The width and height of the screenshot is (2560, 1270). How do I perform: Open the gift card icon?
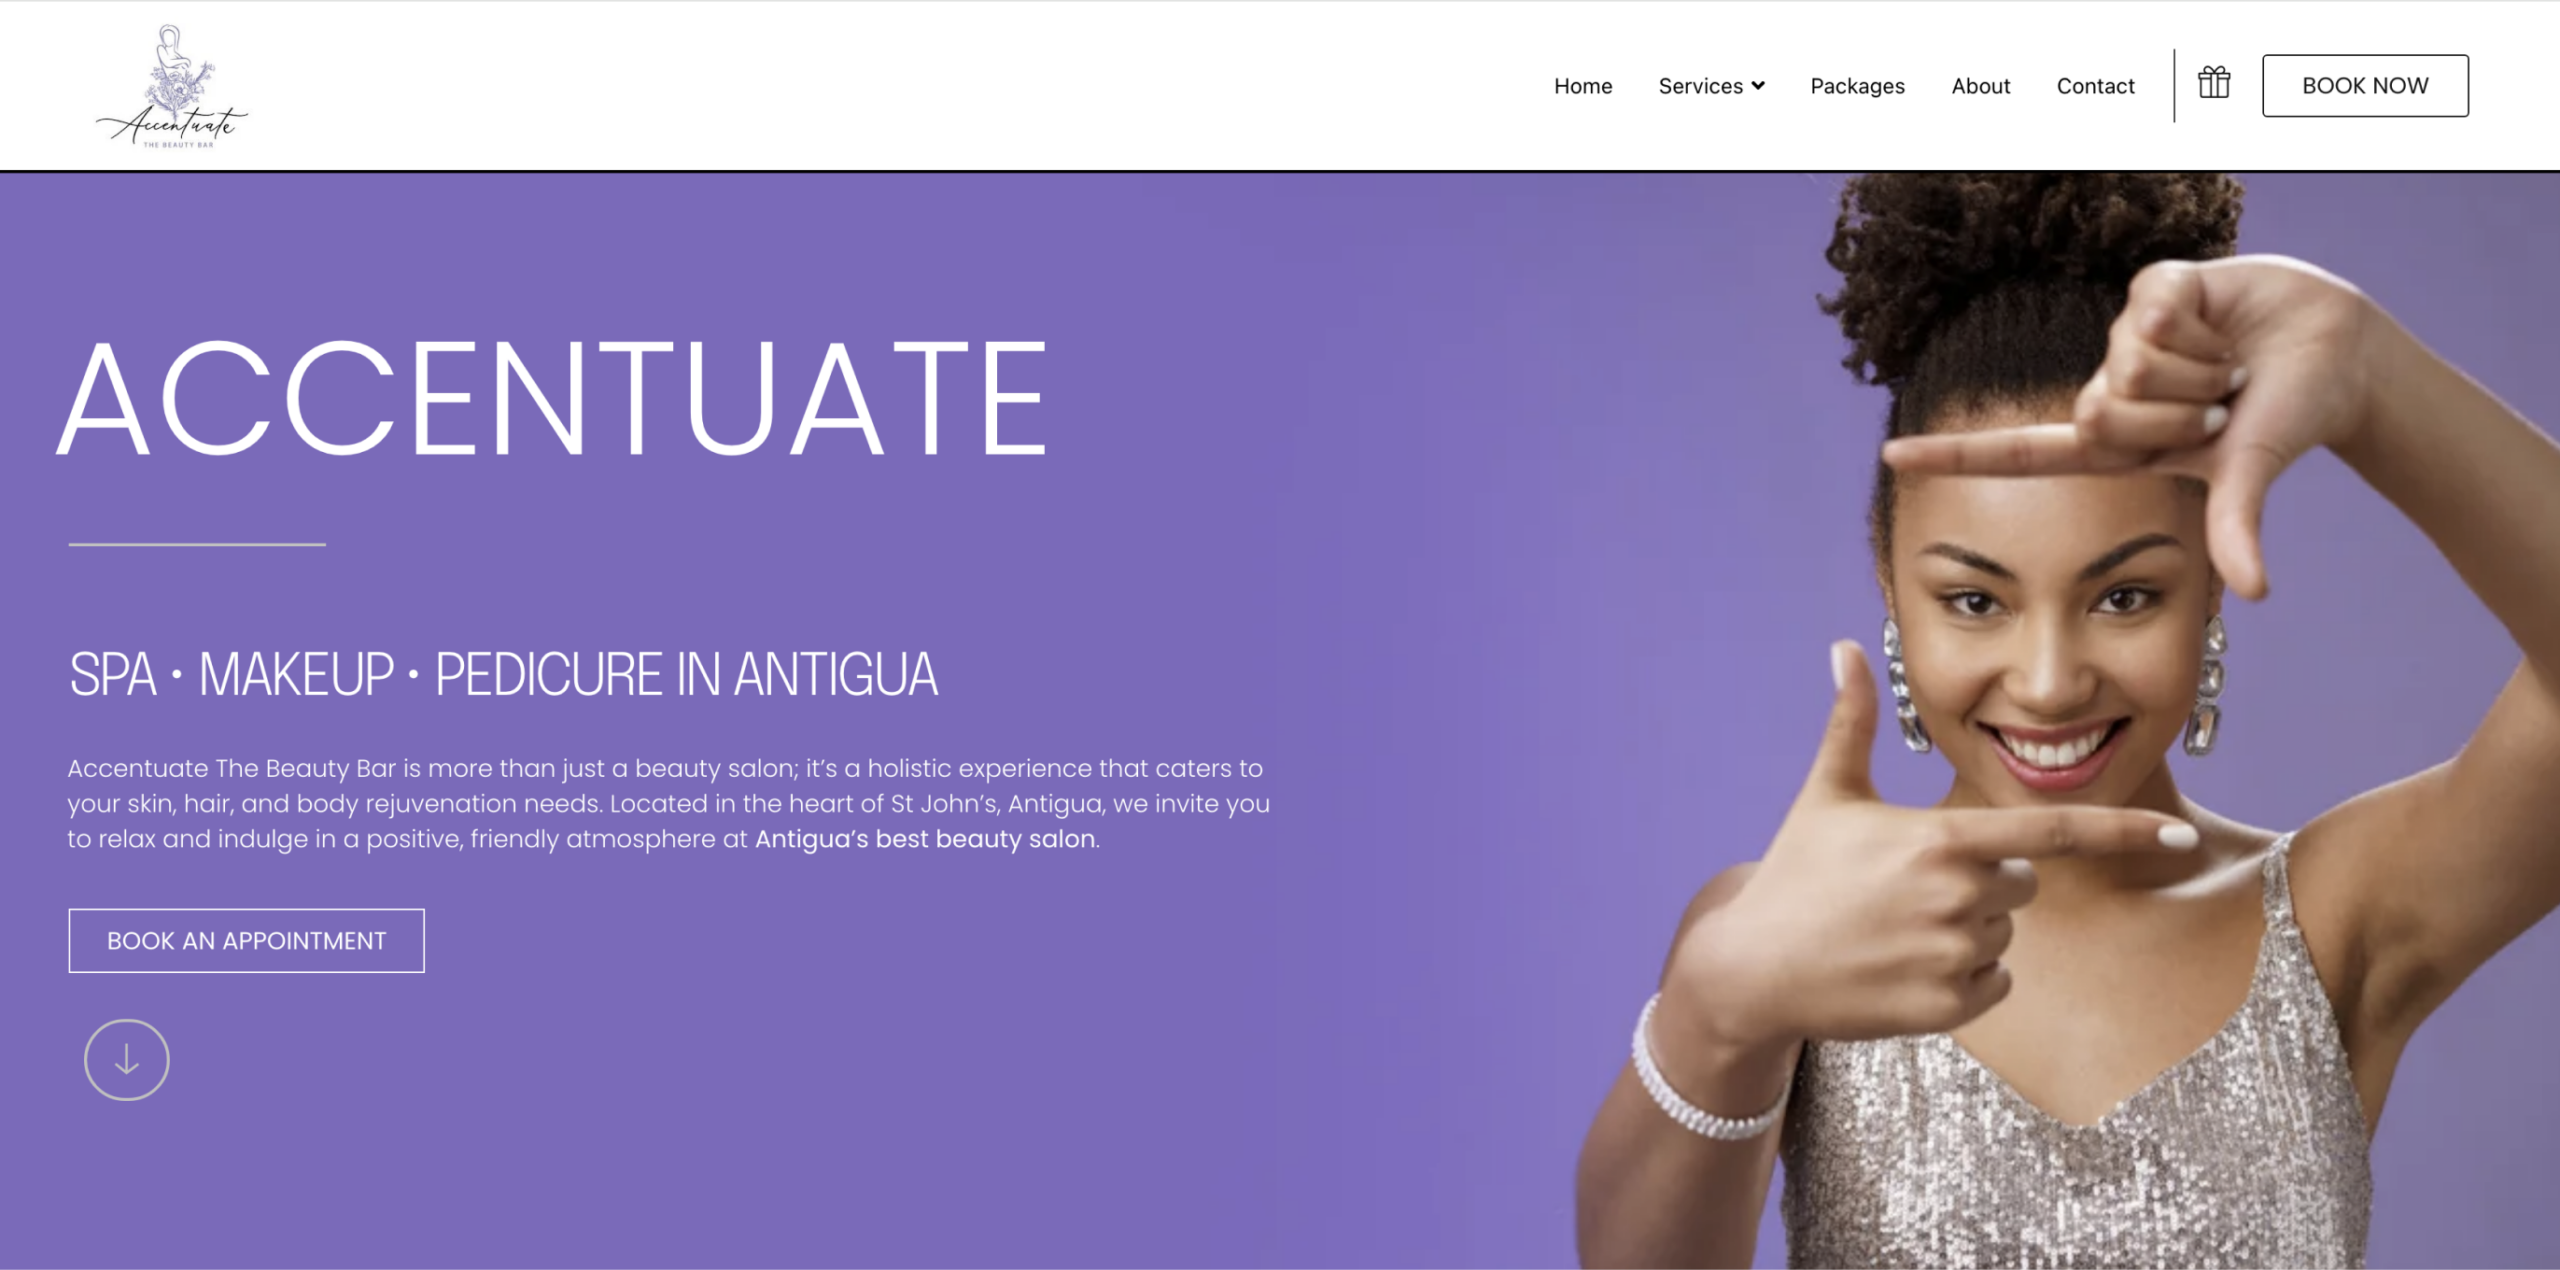2214,82
